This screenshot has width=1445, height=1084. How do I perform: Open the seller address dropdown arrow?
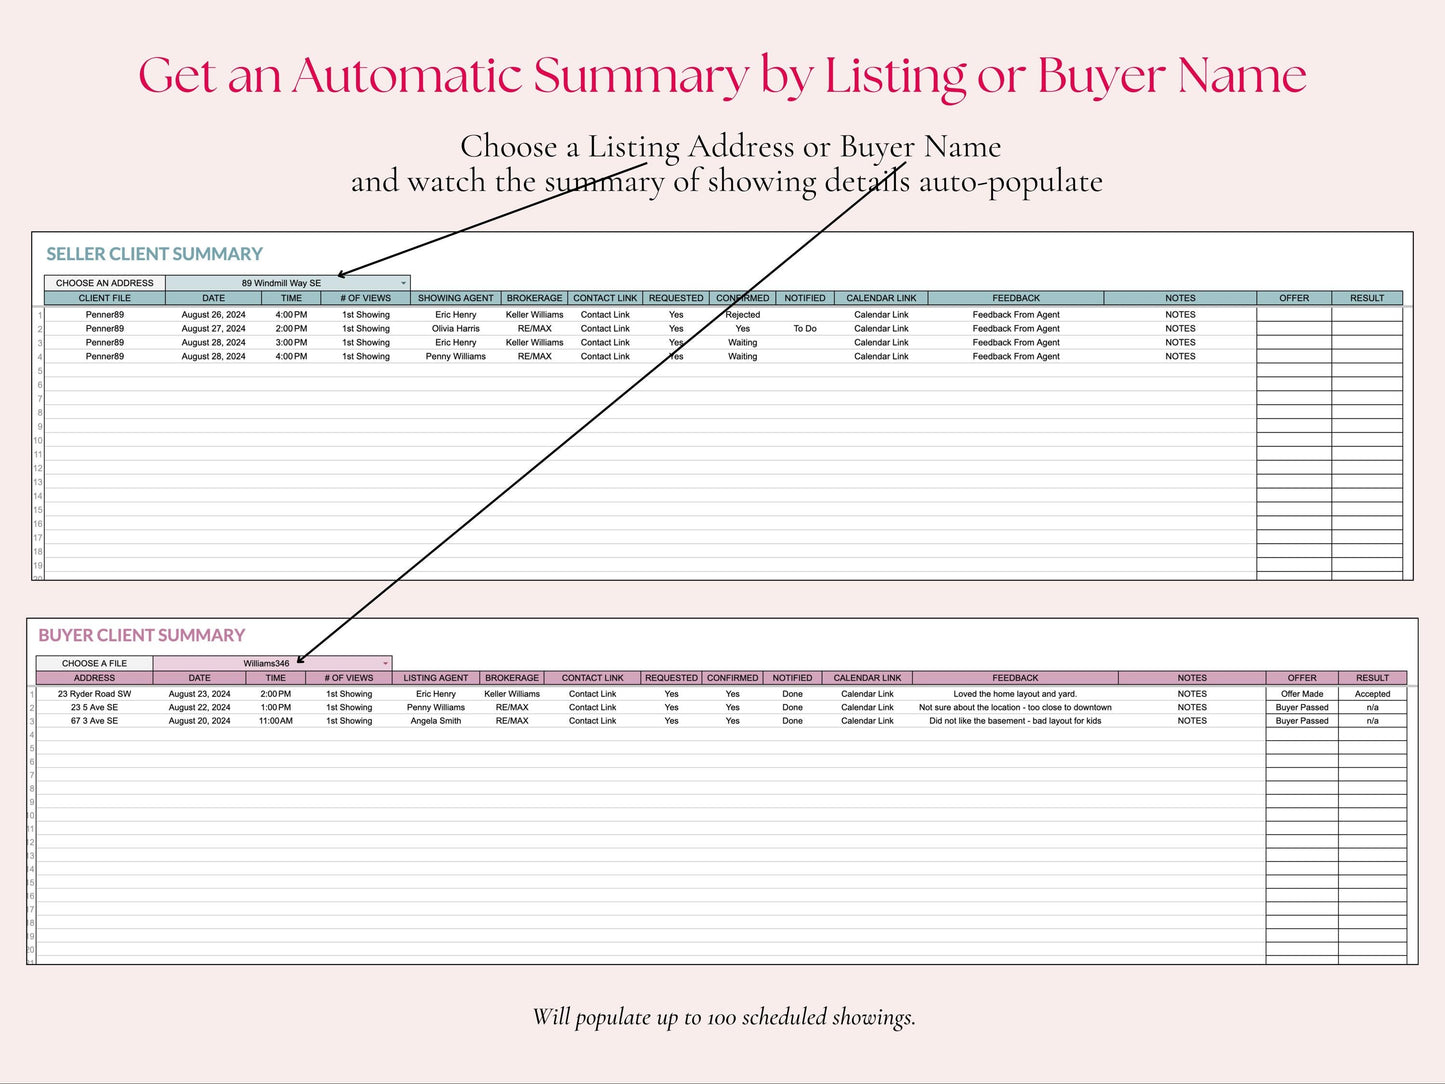point(403,283)
